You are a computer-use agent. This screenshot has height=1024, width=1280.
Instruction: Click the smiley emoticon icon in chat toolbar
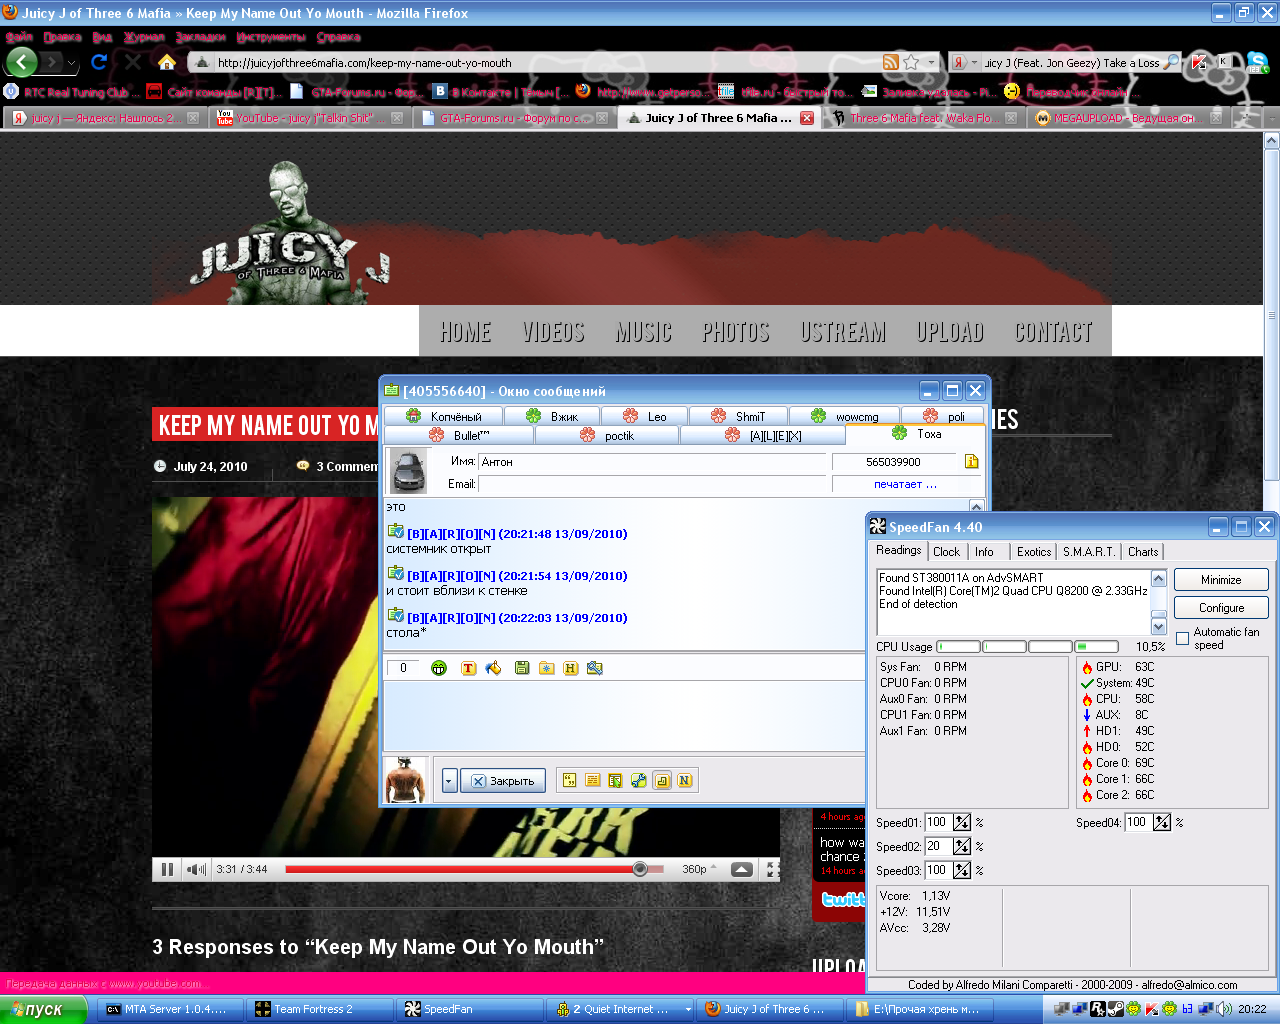click(x=438, y=668)
